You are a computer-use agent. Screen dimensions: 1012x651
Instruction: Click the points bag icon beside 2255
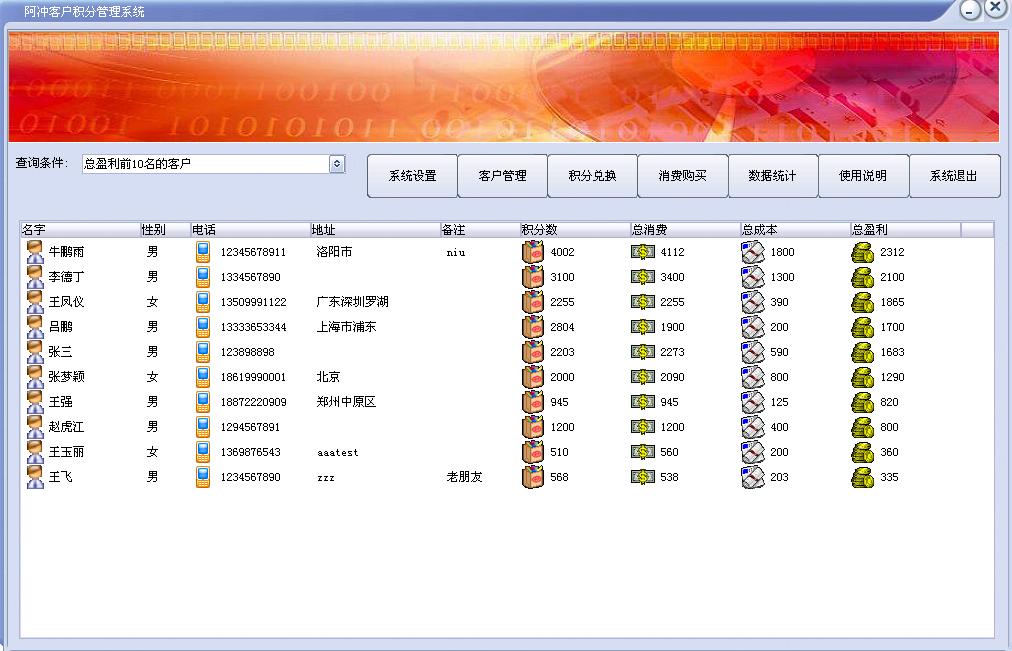pos(533,302)
